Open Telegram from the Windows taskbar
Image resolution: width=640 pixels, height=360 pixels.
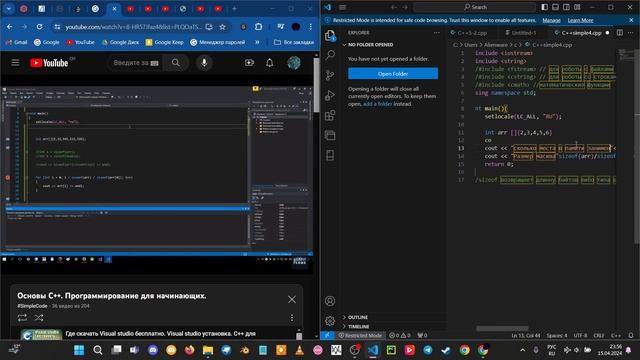click(428, 350)
